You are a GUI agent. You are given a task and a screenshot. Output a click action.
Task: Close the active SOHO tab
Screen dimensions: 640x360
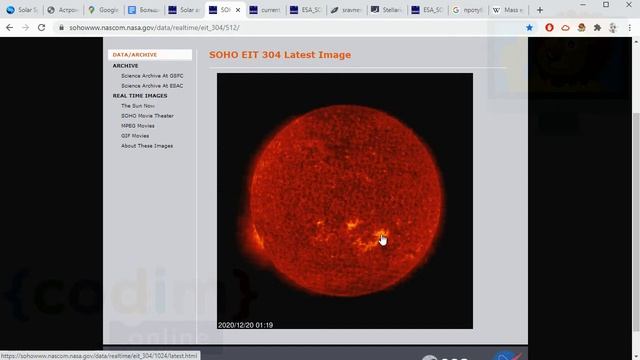click(x=238, y=10)
